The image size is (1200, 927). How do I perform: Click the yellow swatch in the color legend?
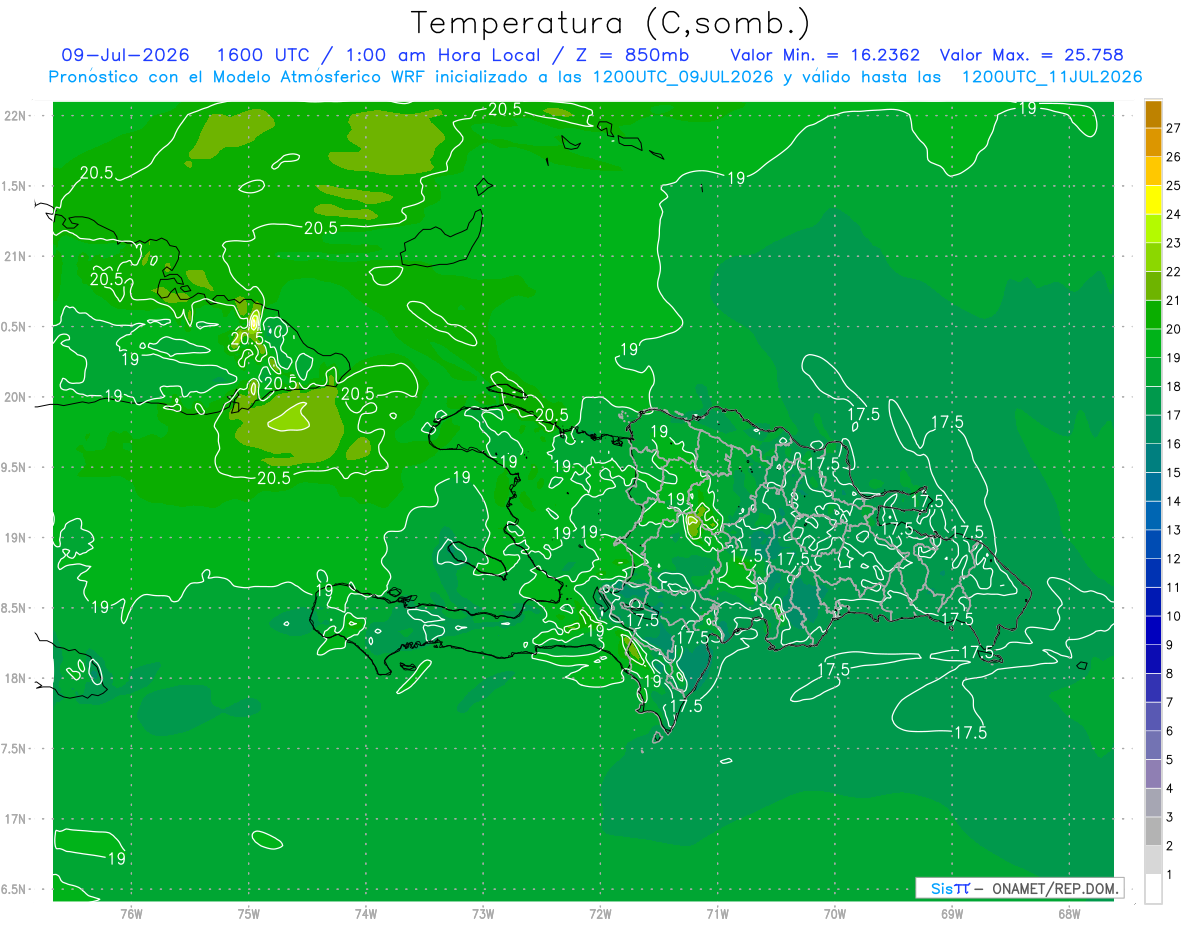[1153, 199]
